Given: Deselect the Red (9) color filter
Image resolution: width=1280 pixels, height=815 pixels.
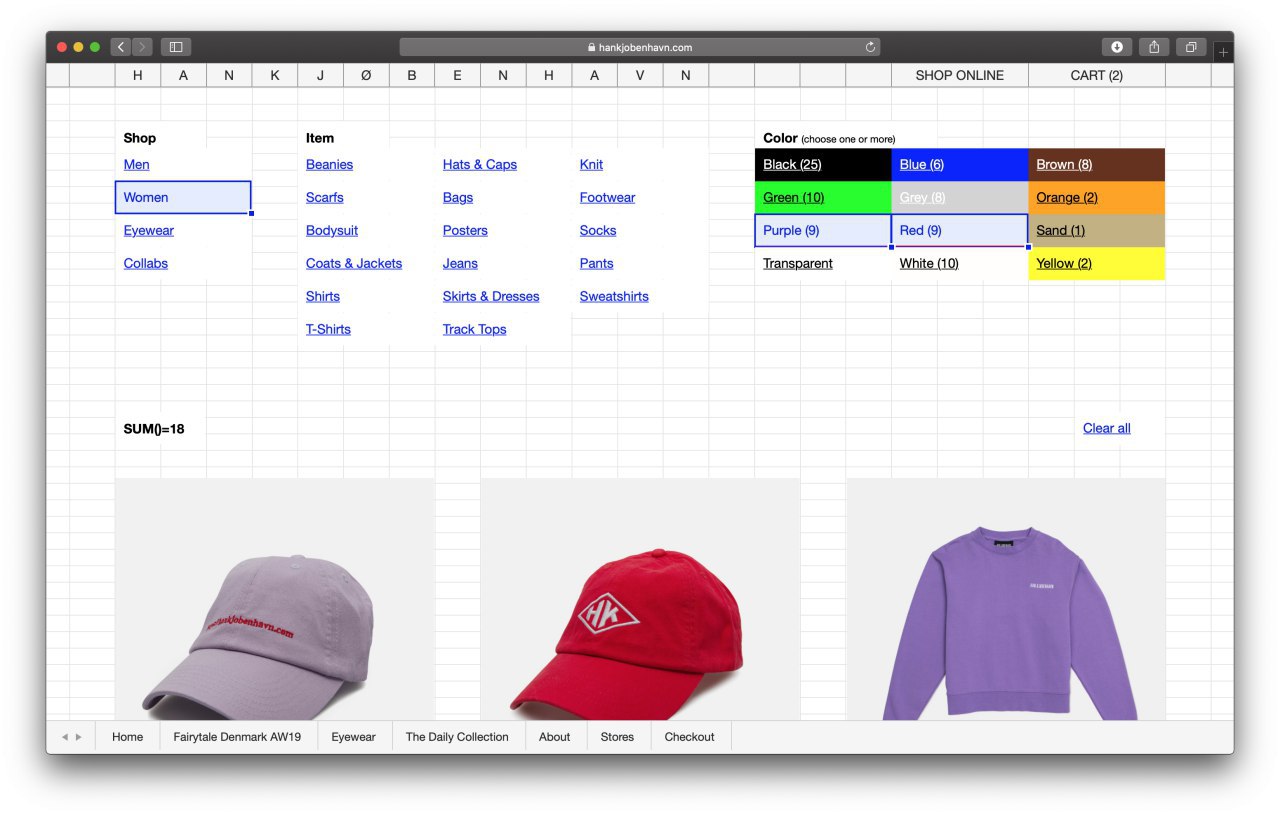Looking at the screenshot, I should pyautogui.click(x=959, y=230).
